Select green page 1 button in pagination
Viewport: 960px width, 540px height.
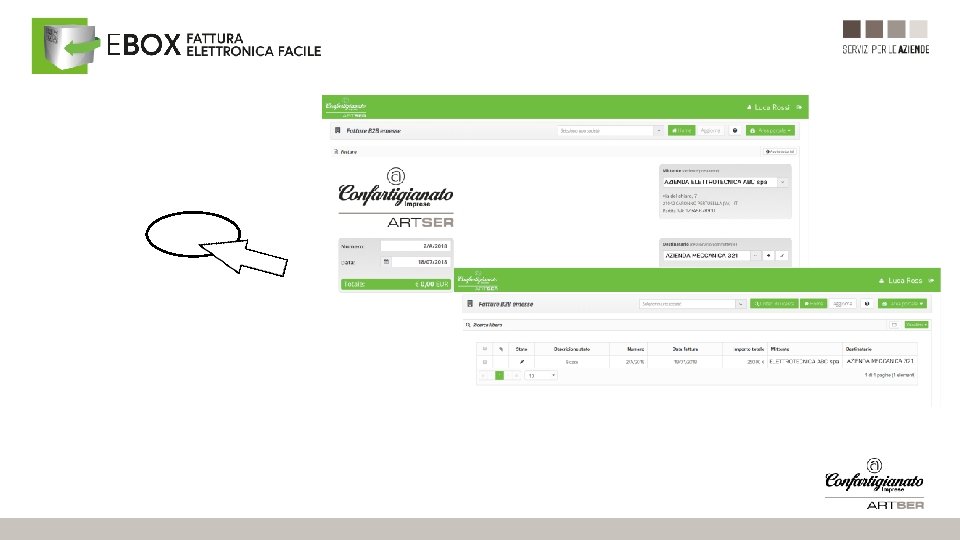click(500, 375)
